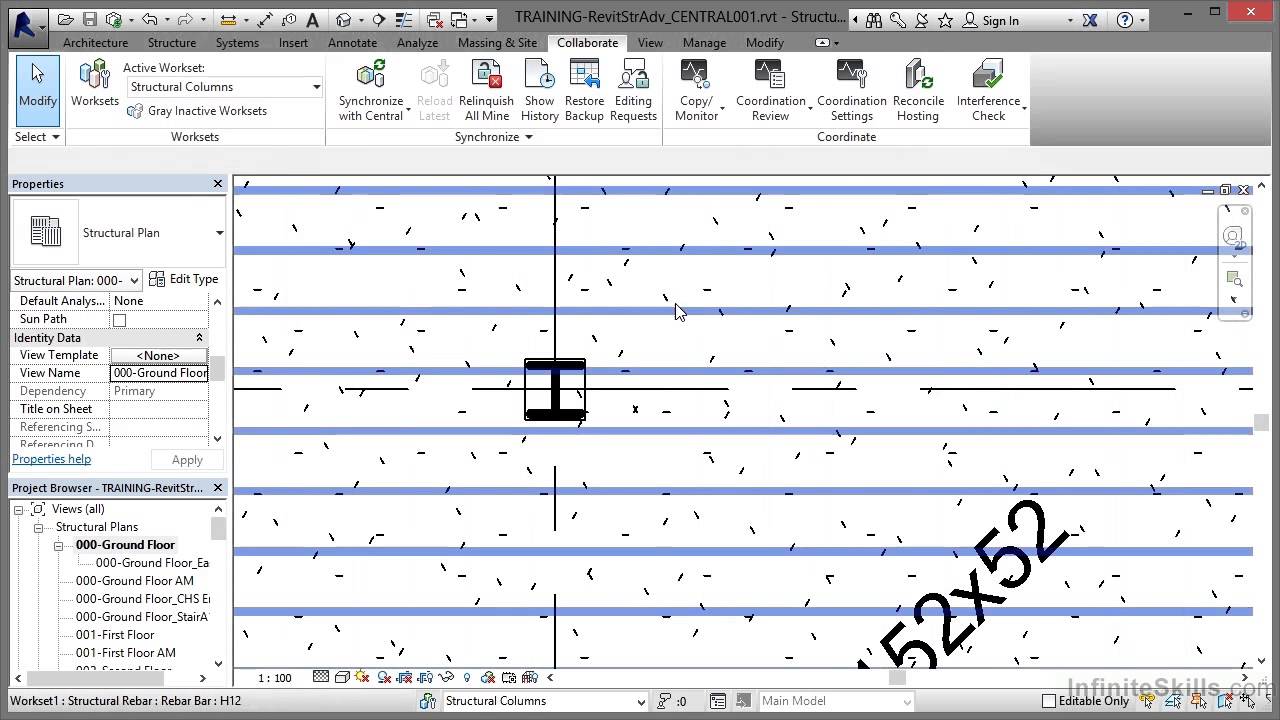This screenshot has height=720, width=1280.
Task: Click the 1 : 100 view scale
Action: (275, 678)
